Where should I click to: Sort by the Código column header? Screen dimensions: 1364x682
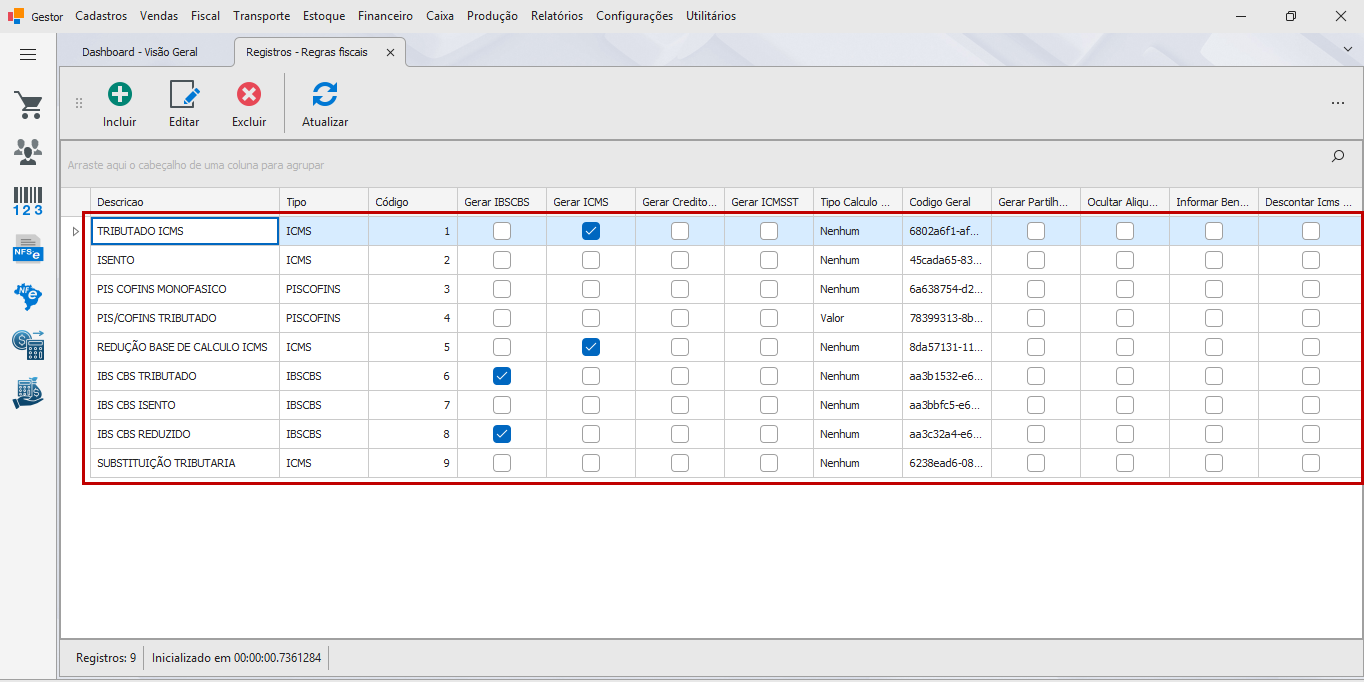[413, 202]
